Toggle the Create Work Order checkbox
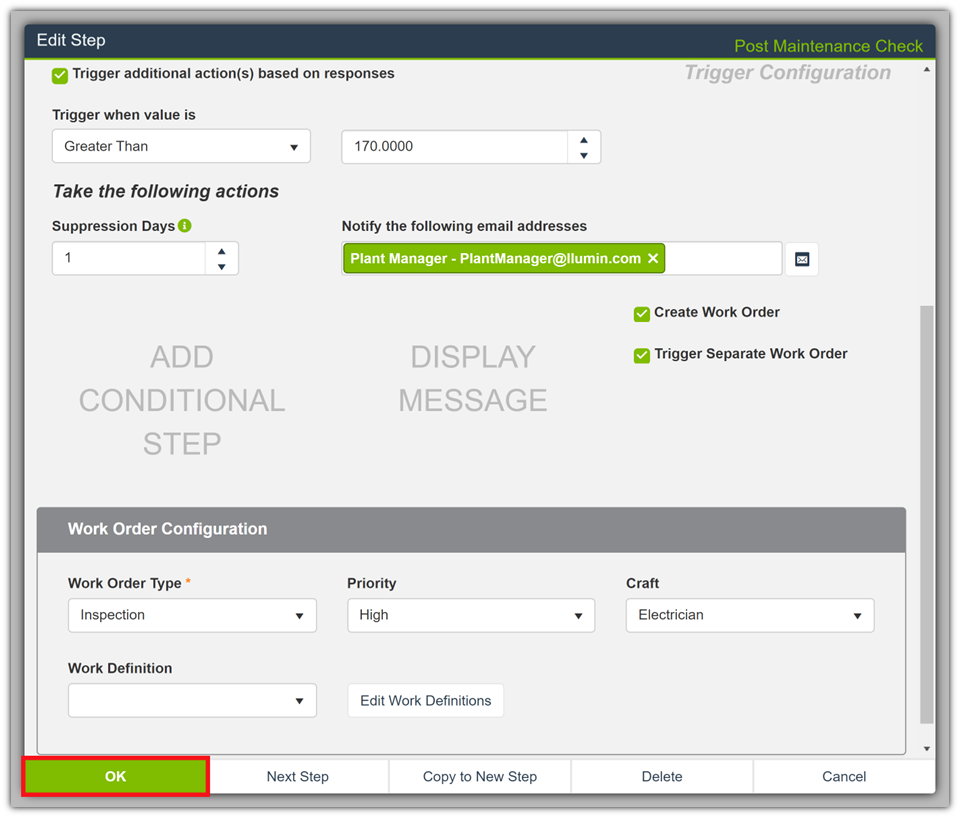This screenshot has width=960, height=818. pos(642,314)
